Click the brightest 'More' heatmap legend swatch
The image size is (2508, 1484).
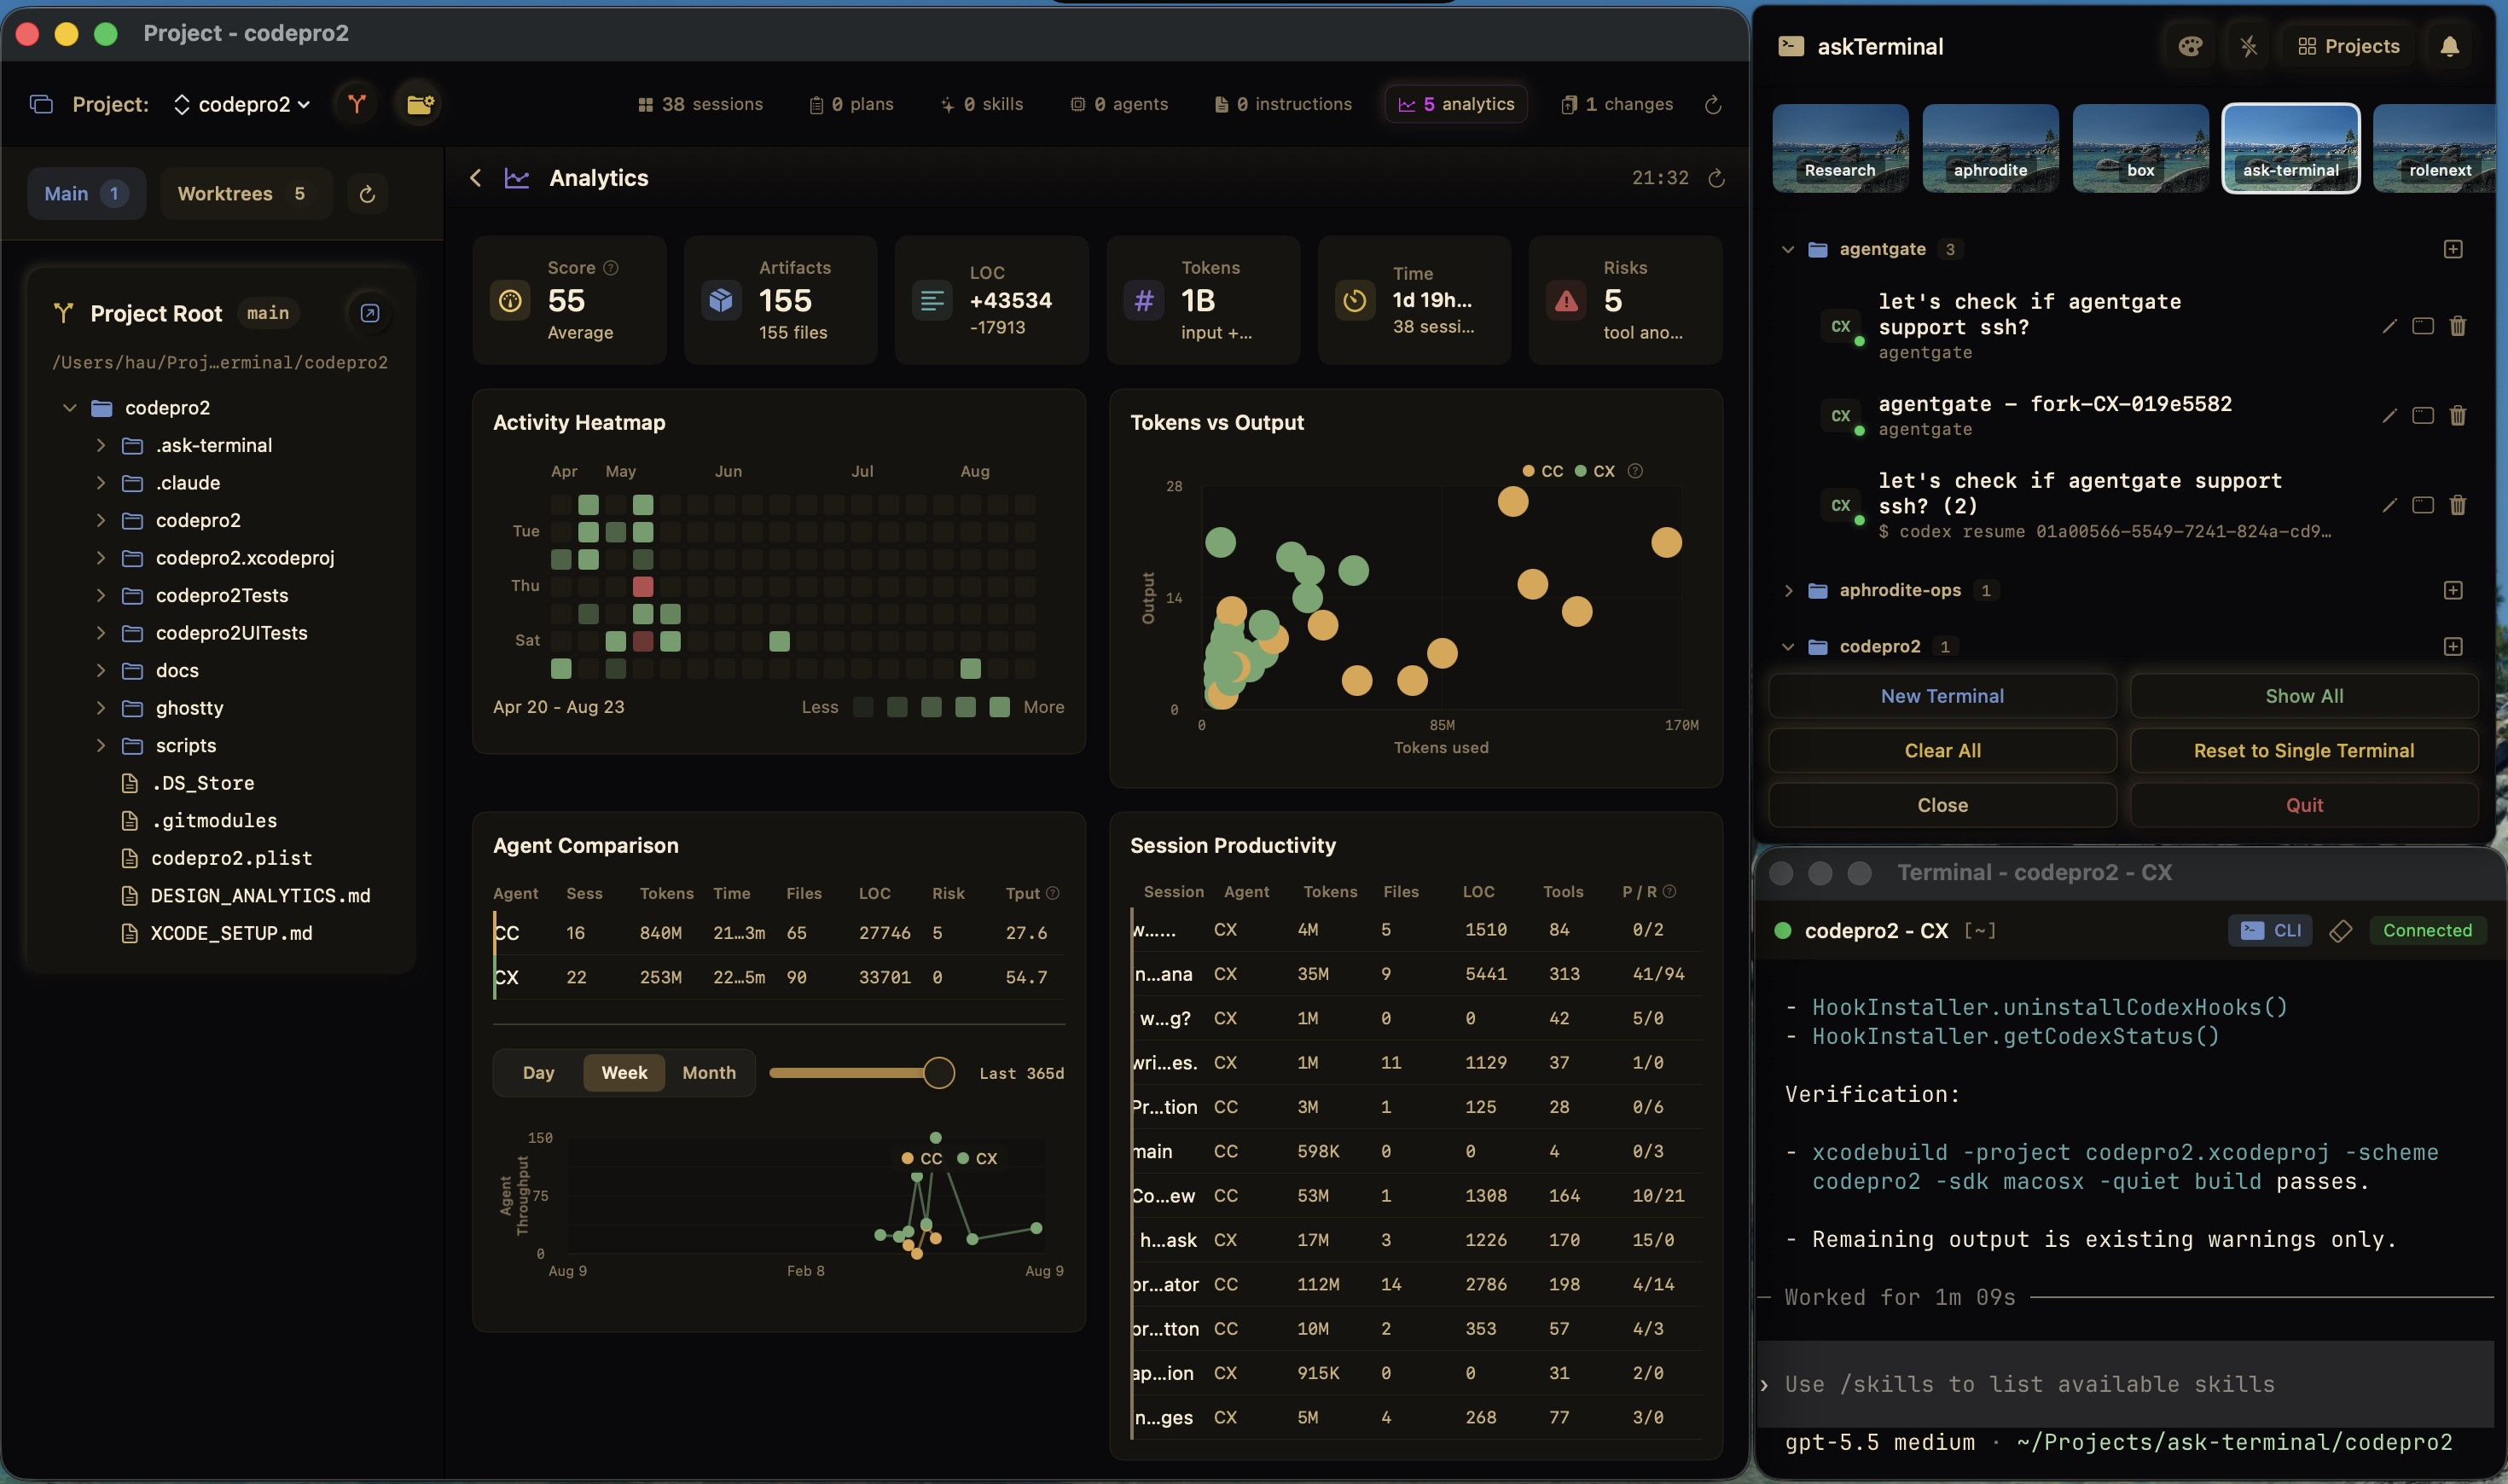point(999,707)
